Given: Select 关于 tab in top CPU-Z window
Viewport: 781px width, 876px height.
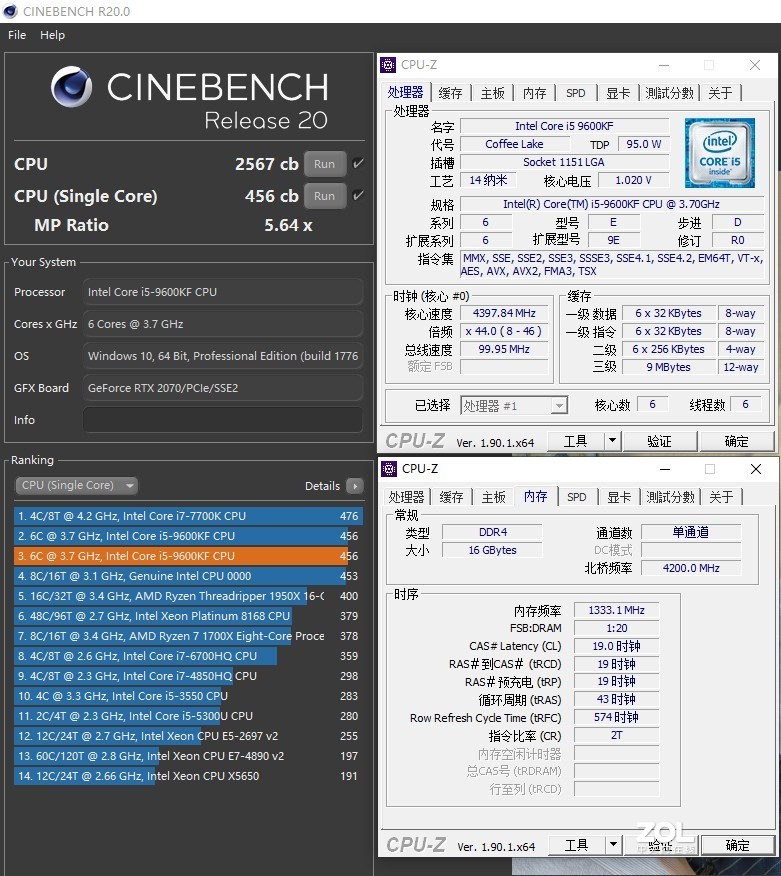Looking at the screenshot, I should coord(720,93).
